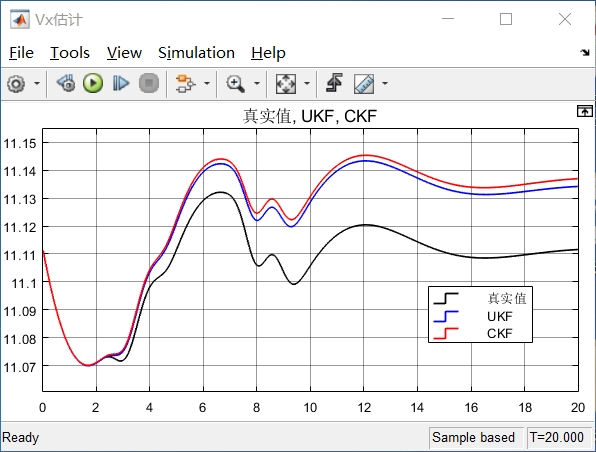Viewport: 596px width, 452px height.
Task: Open the File menu
Action: pos(21,53)
